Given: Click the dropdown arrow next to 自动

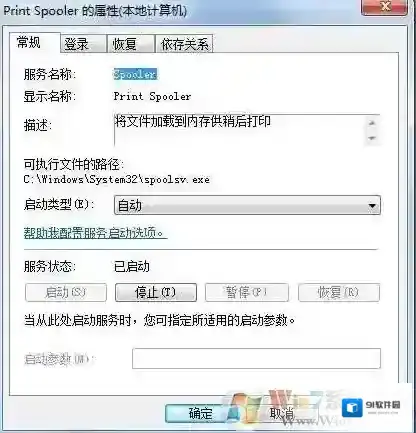Looking at the screenshot, I should [372, 206].
